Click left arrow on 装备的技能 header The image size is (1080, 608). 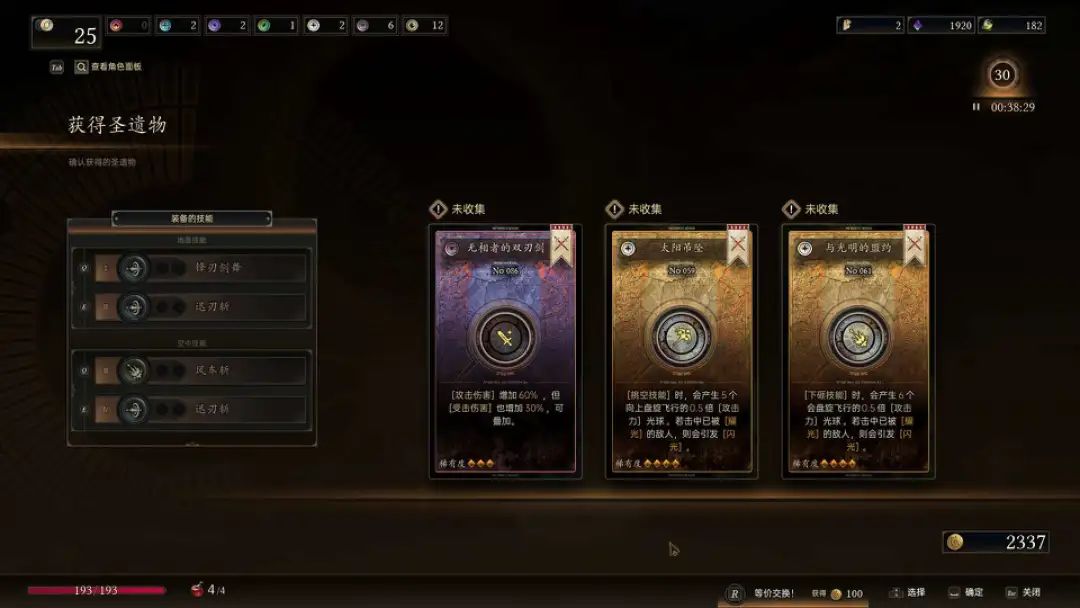(116, 218)
